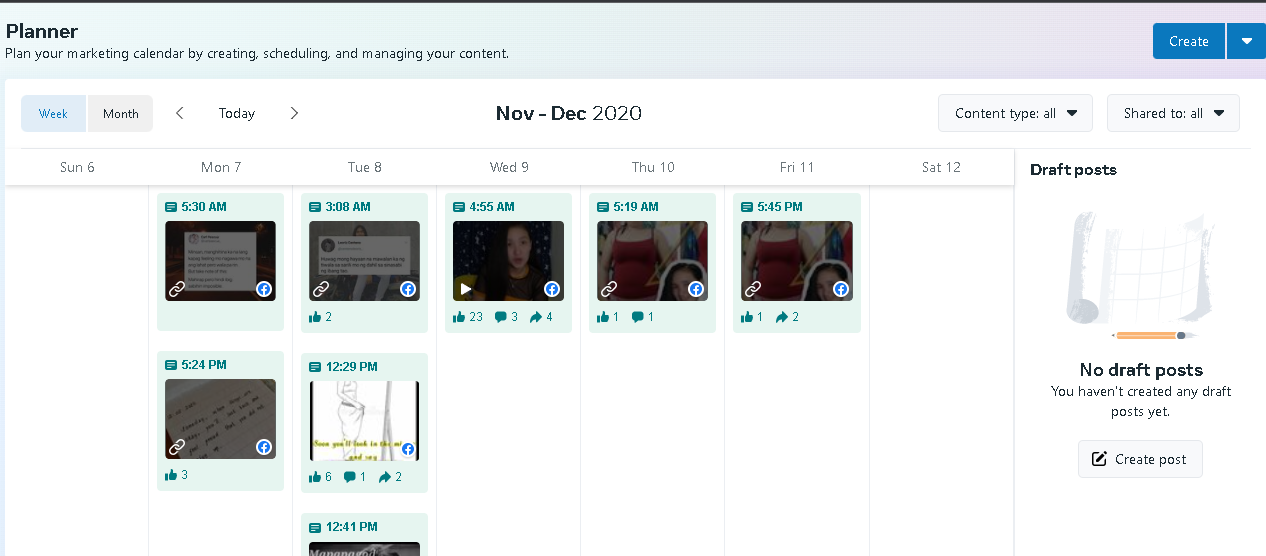The width and height of the screenshot is (1266, 556).
Task: Click Facebook icon on Mon 5:24 PM post
Action: (x=264, y=447)
